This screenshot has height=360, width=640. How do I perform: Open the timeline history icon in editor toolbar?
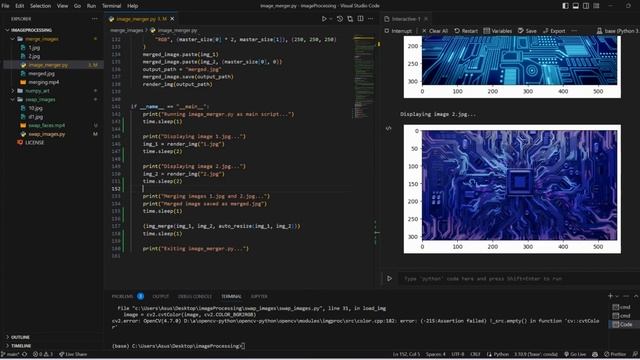[x=340, y=19]
